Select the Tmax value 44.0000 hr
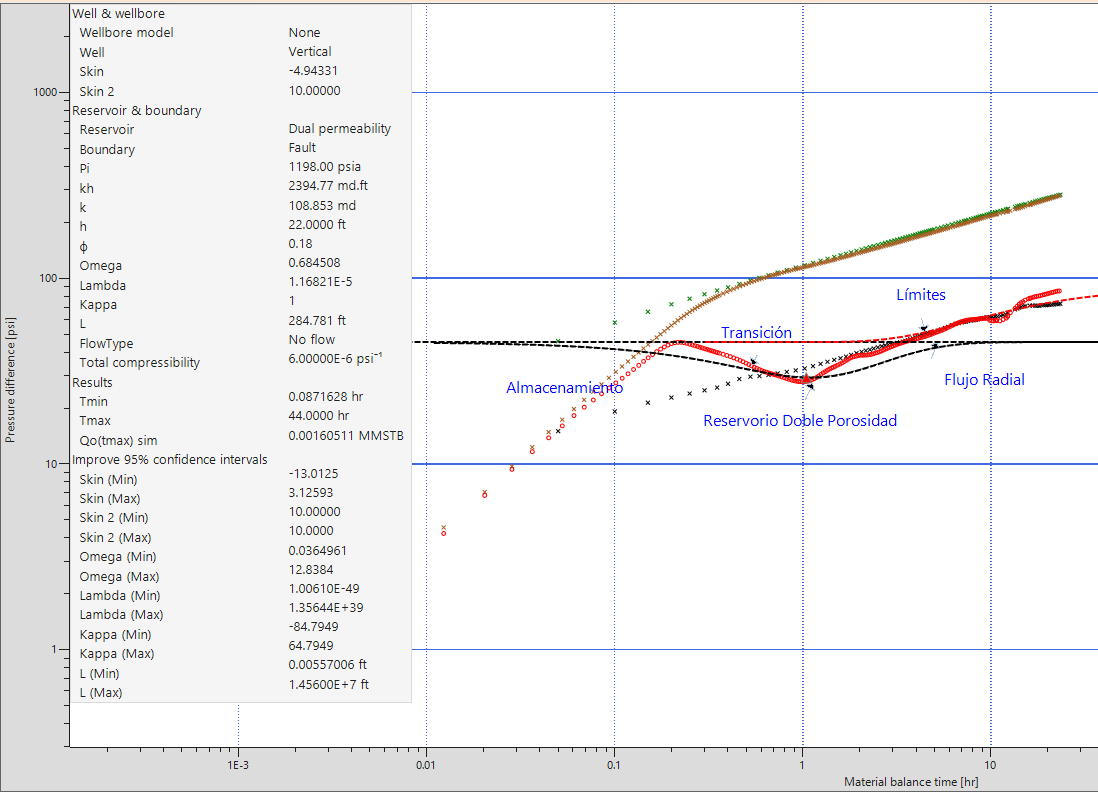 [318, 417]
